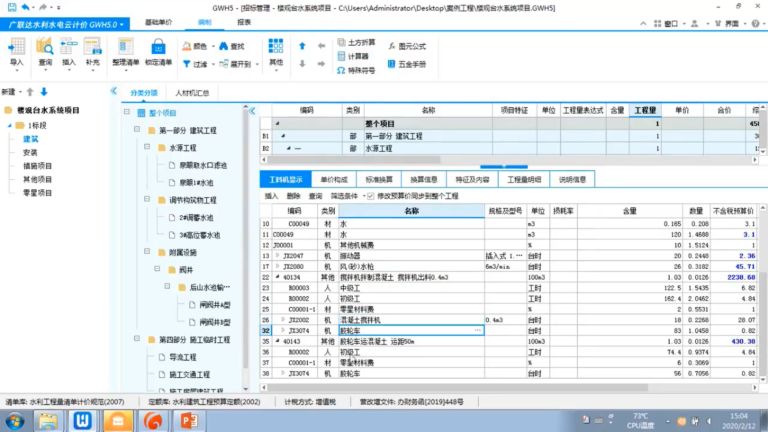Screen dimensions: 768x432
Task: Click 删除 button above resource table
Action: click(x=293, y=196)
